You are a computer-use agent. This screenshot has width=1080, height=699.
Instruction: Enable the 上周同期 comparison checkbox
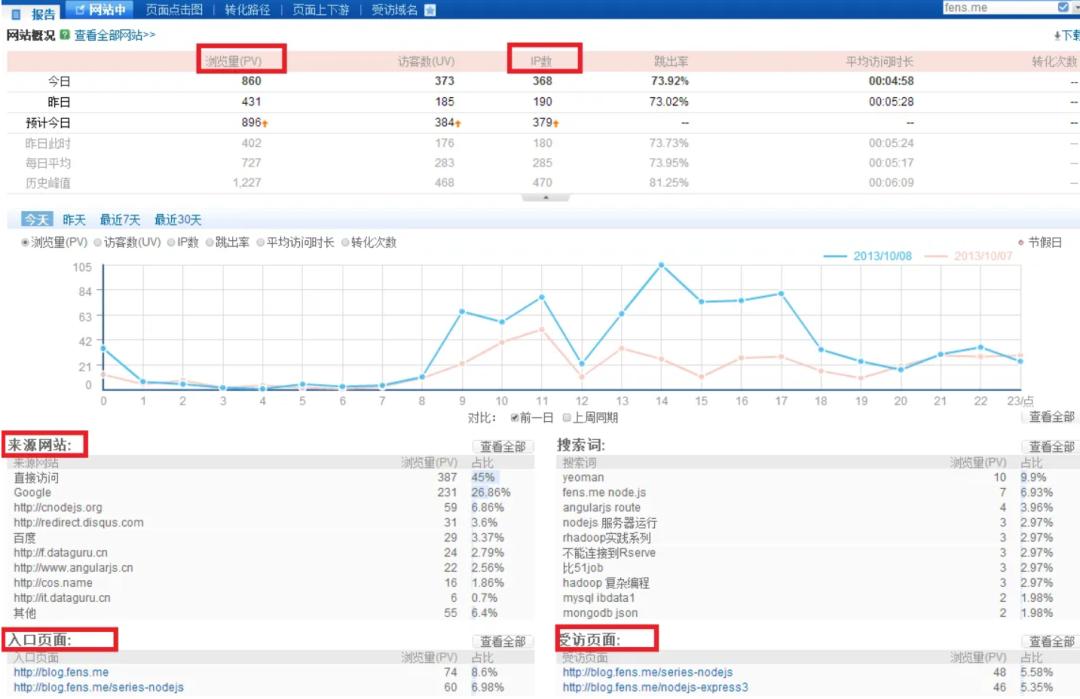point(567,417)
